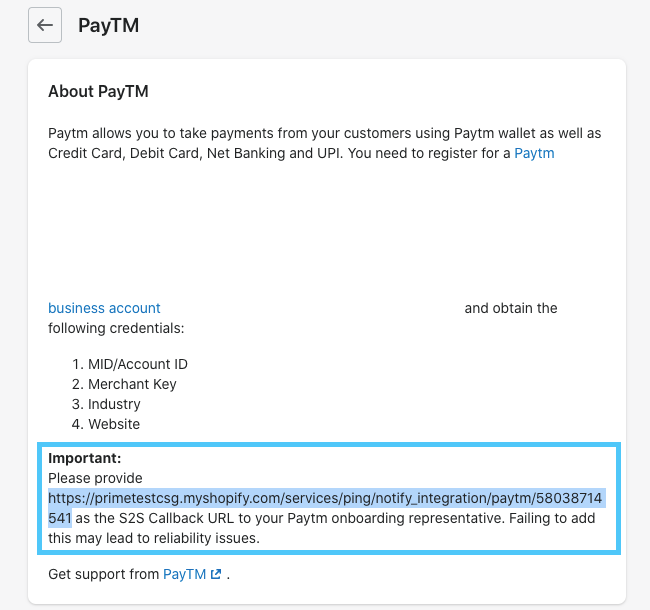Click the 'following credentials:' text
This screenshot has height=610, width=650.
click(115, 328)
